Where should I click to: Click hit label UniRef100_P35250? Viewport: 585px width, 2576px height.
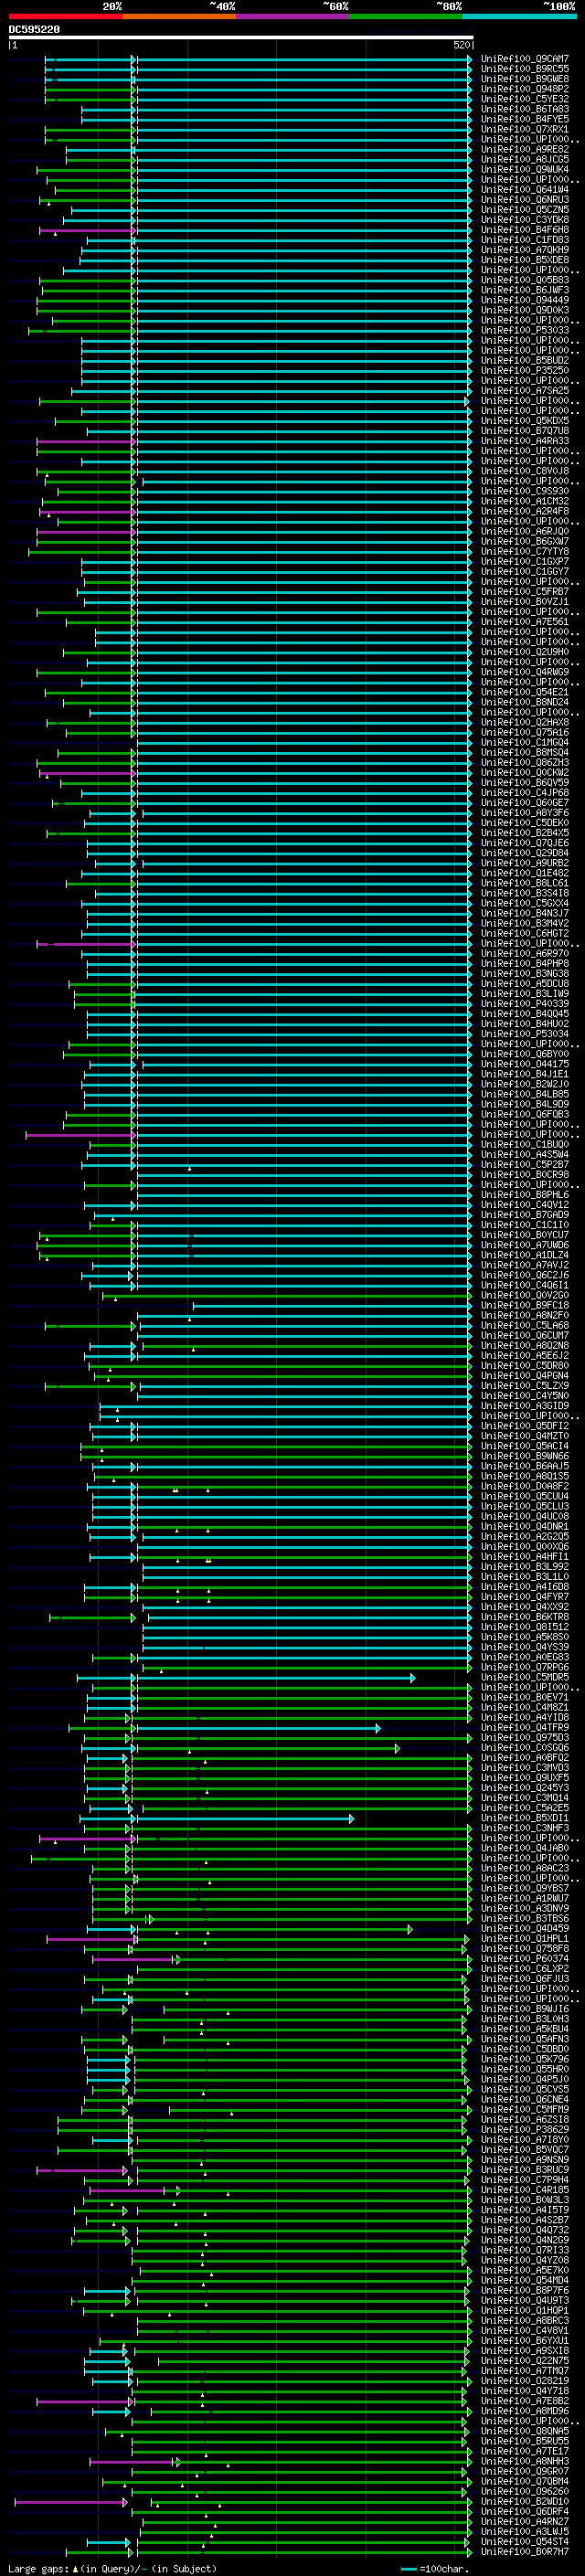click(525, 370)
